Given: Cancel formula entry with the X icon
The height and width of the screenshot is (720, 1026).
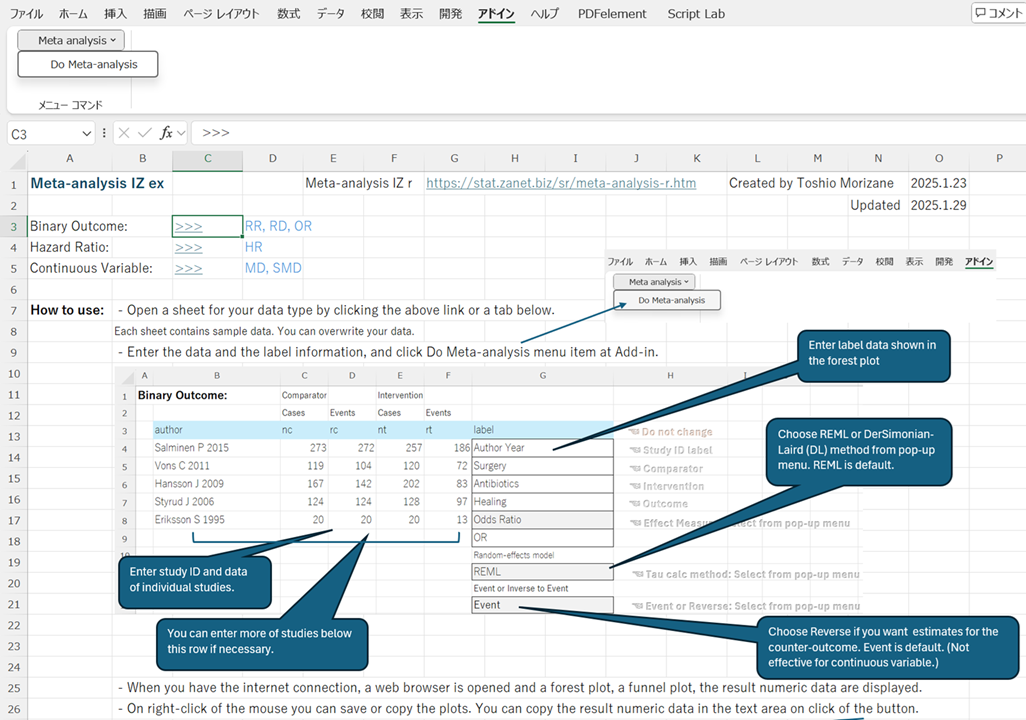Looking at the screenshot, I should click(124, 133).
